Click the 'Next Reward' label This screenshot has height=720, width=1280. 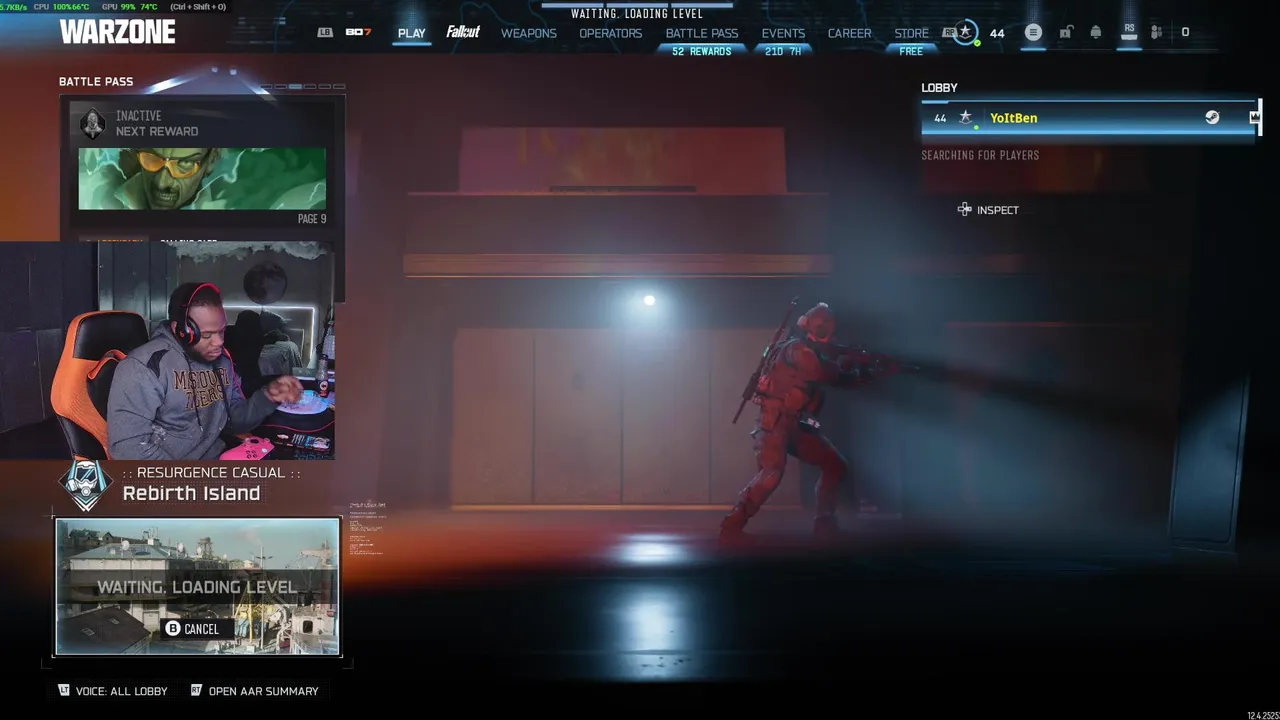(157, 131)
